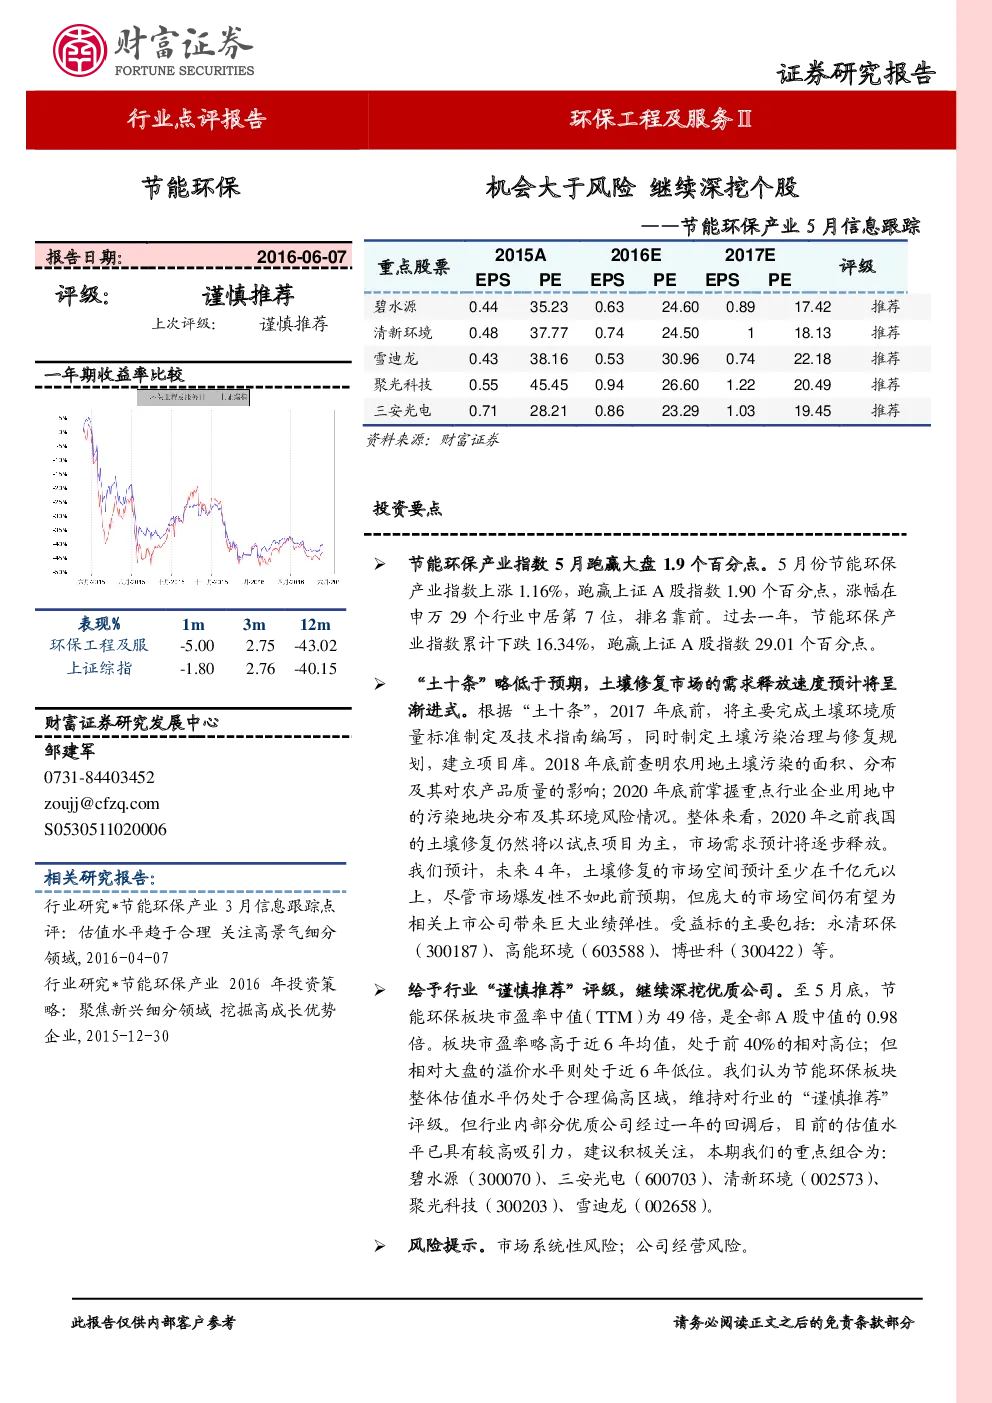Click the headline 机会大于风险 继续深挖个股
The height and width of the screenshot is (1403, 992).
642,187
